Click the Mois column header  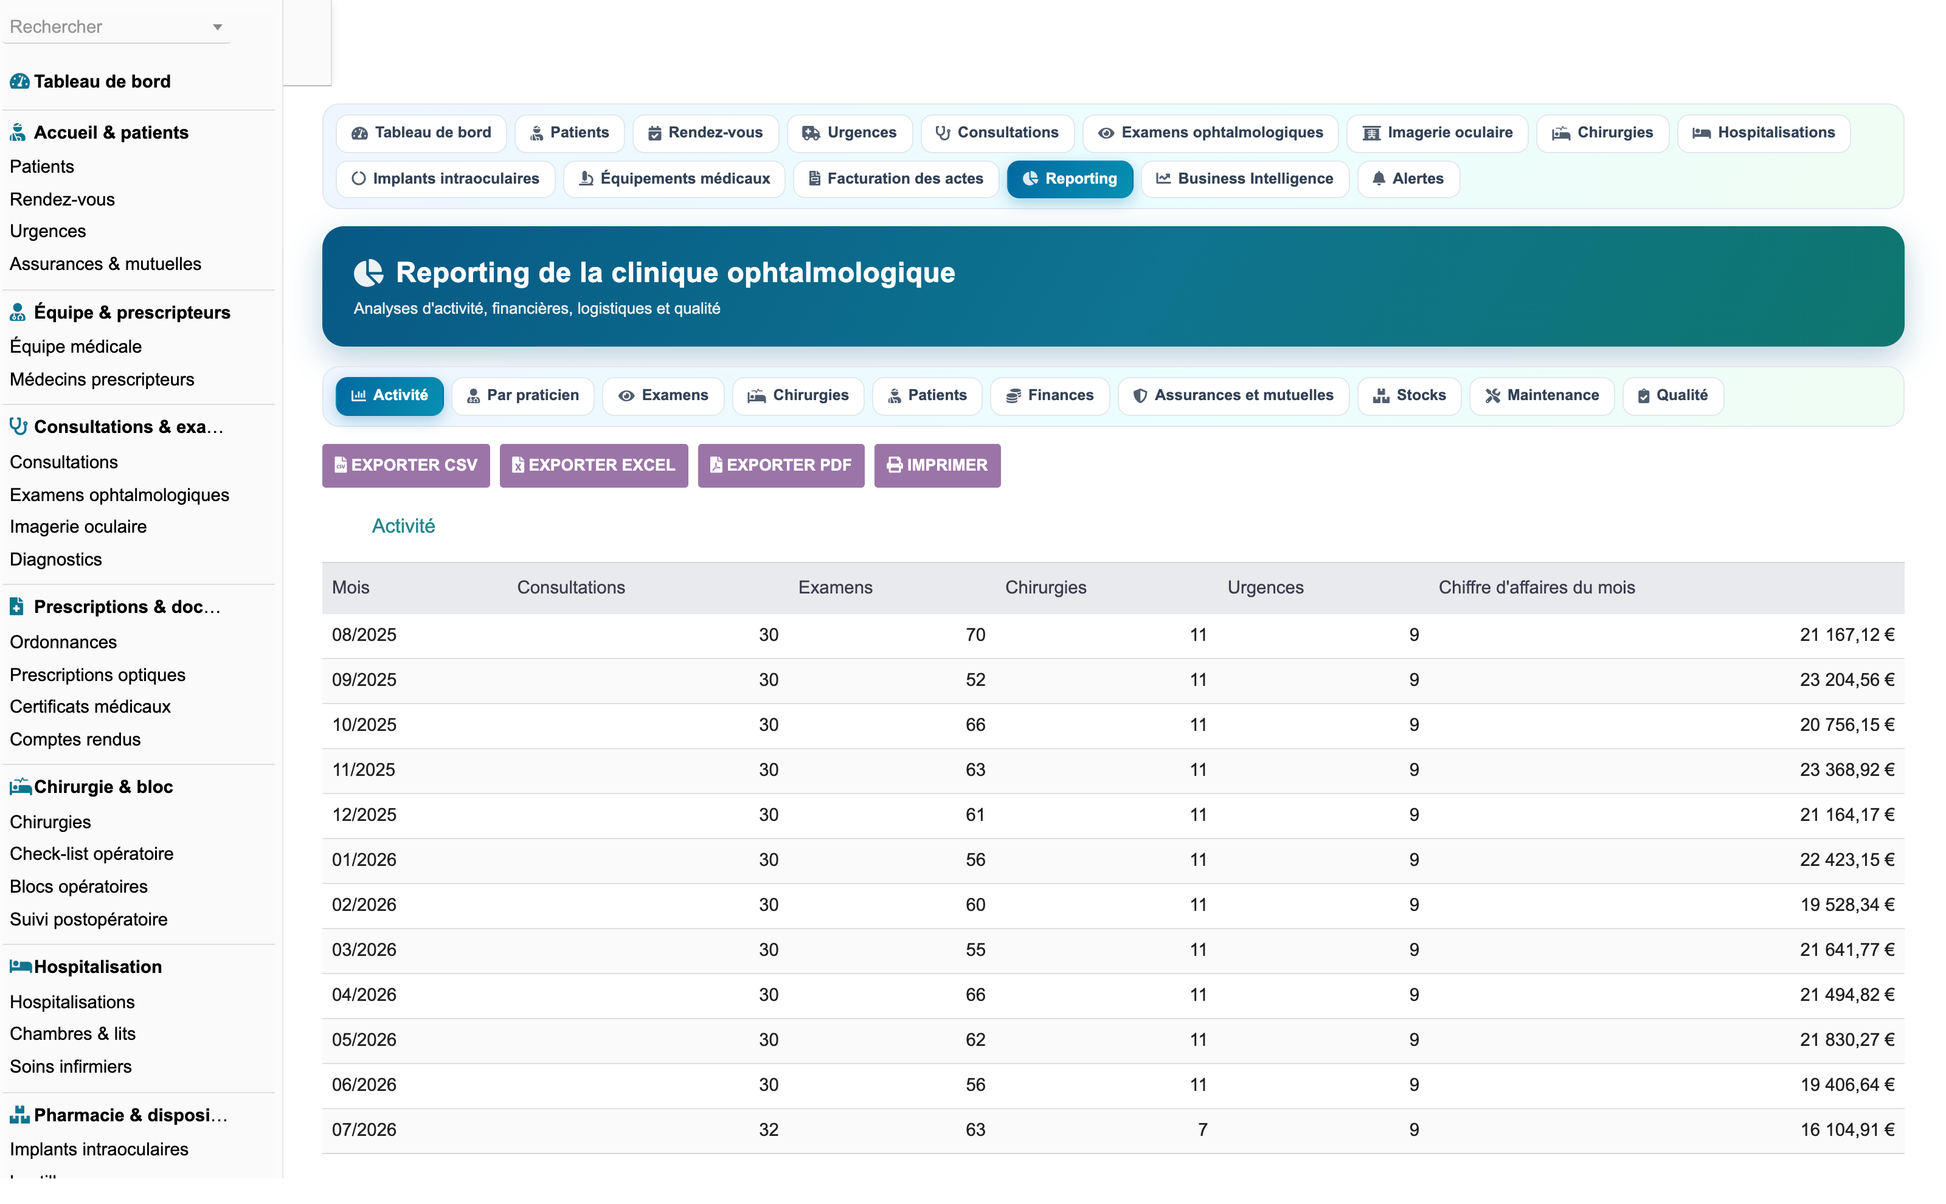tap(351, 588)
